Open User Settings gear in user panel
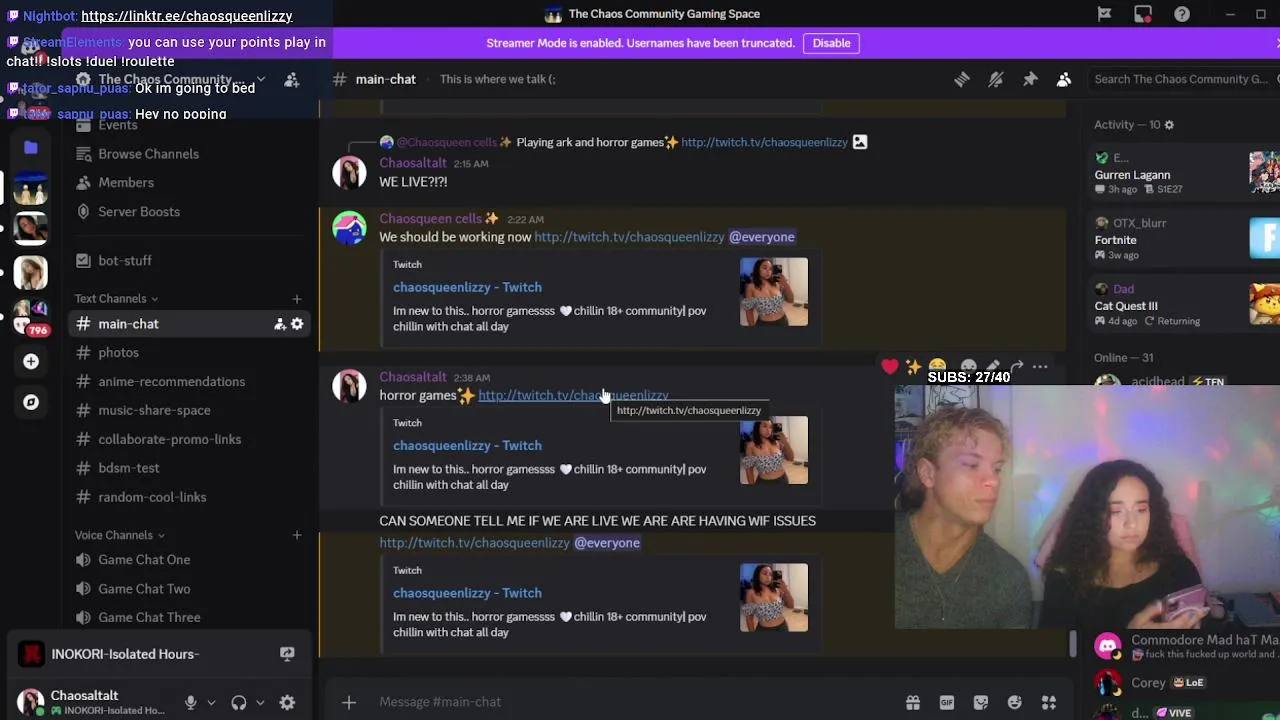This screenshot has width=1280, height=720. (287, 703)
